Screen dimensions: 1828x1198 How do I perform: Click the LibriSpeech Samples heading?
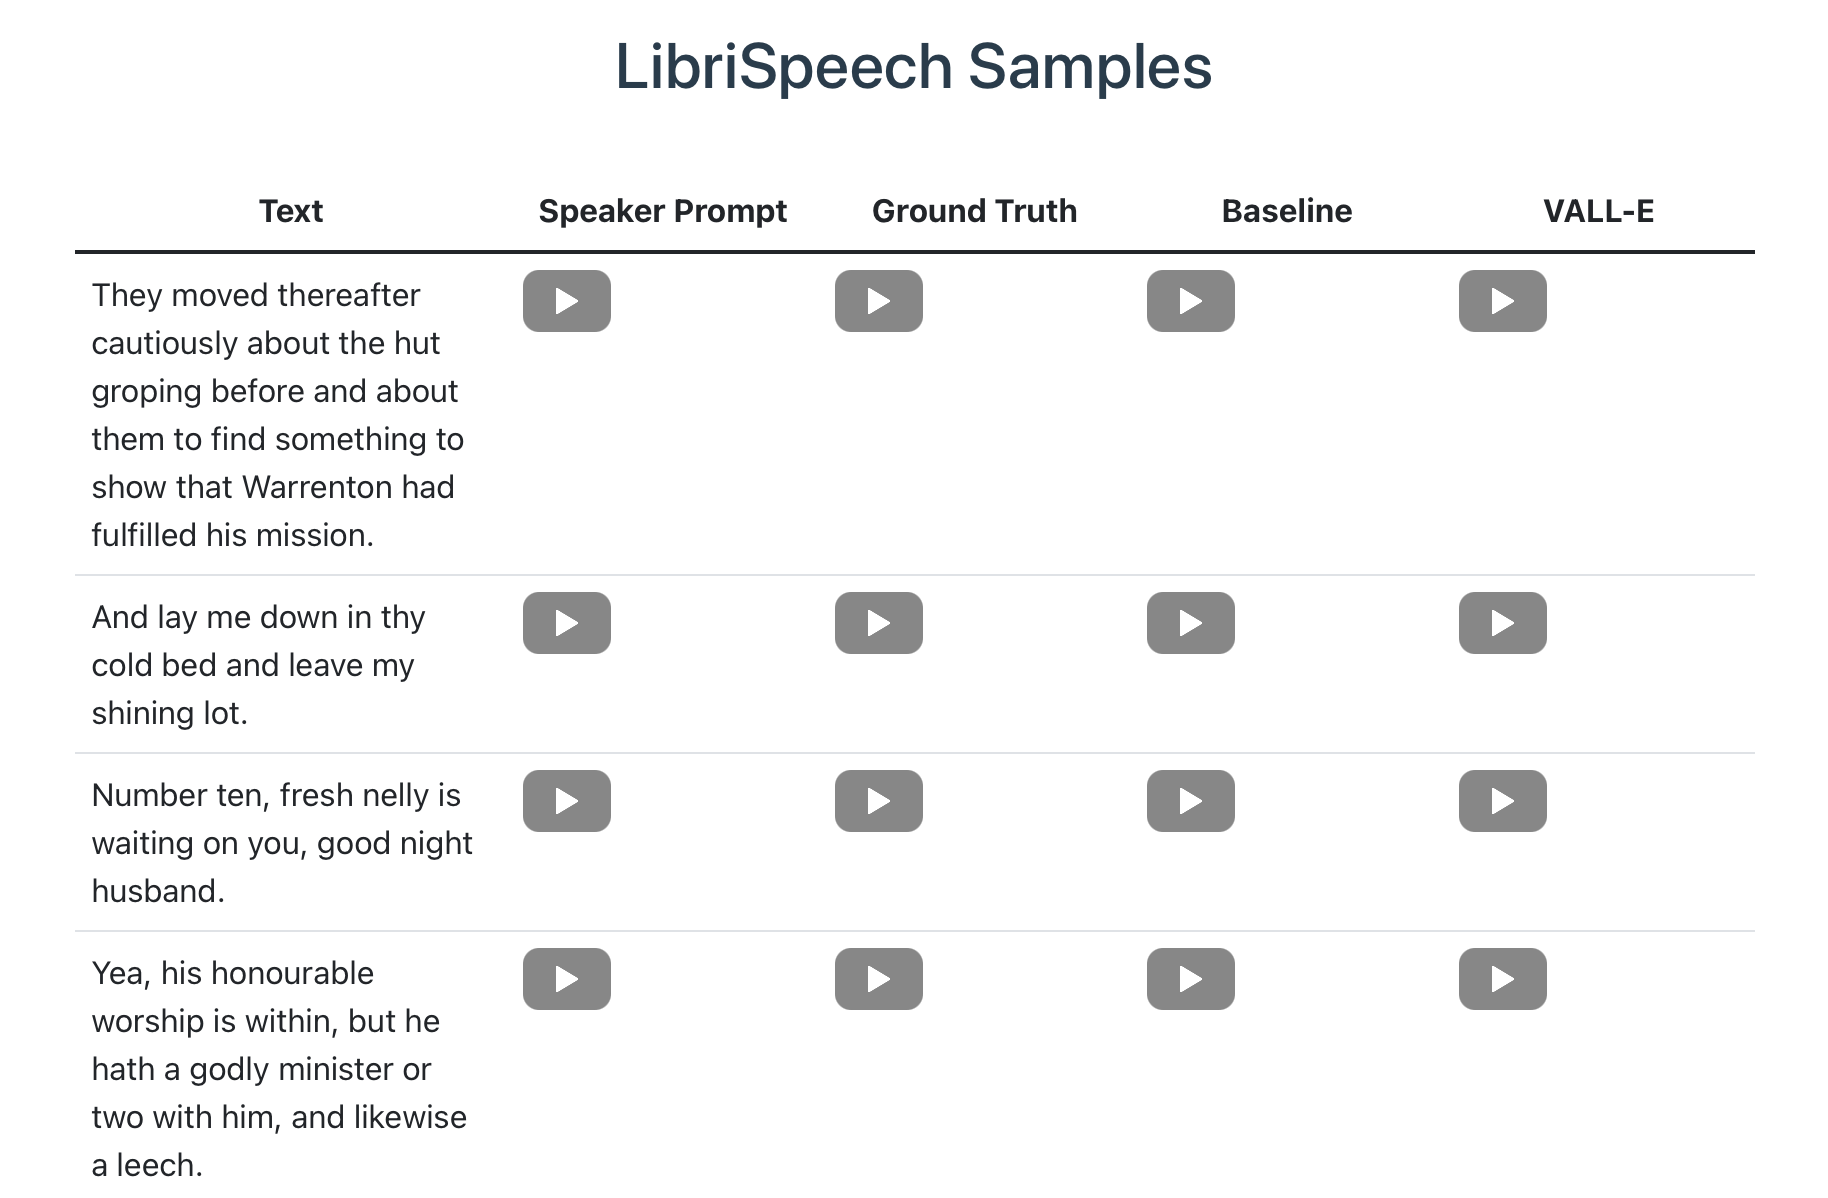coord(913,67)
